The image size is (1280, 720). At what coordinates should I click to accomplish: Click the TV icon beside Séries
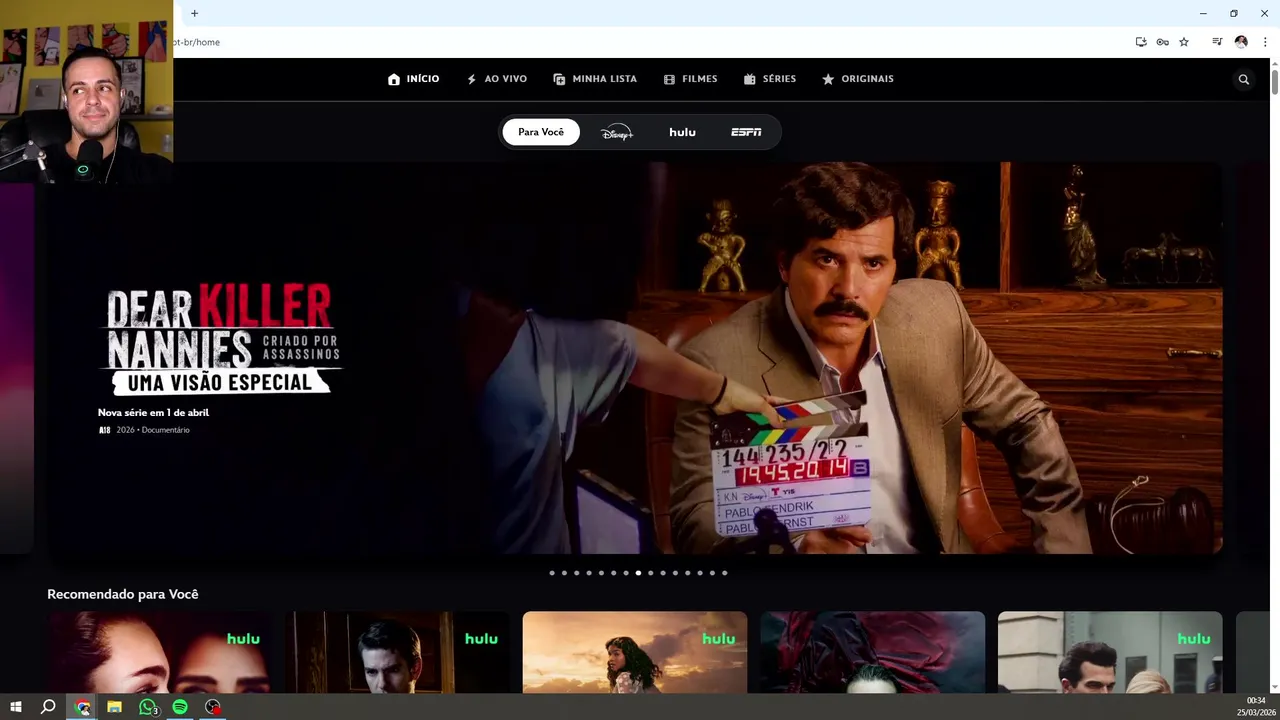tap(750, 79)
